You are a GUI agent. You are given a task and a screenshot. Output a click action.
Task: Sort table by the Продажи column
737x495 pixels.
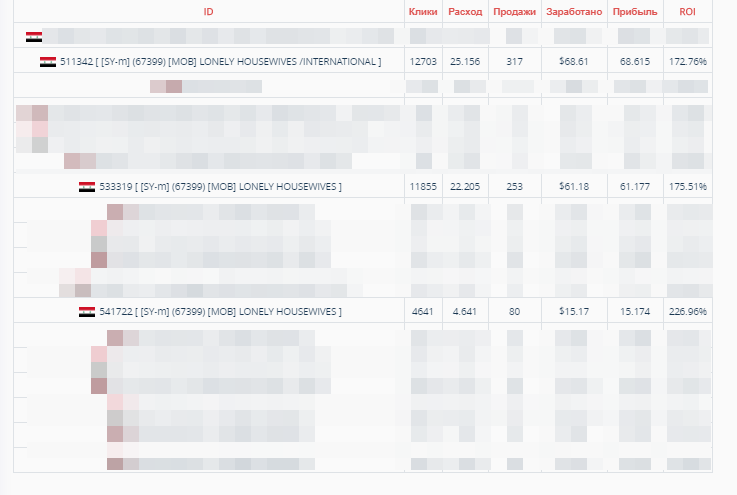tap(514, 12)
